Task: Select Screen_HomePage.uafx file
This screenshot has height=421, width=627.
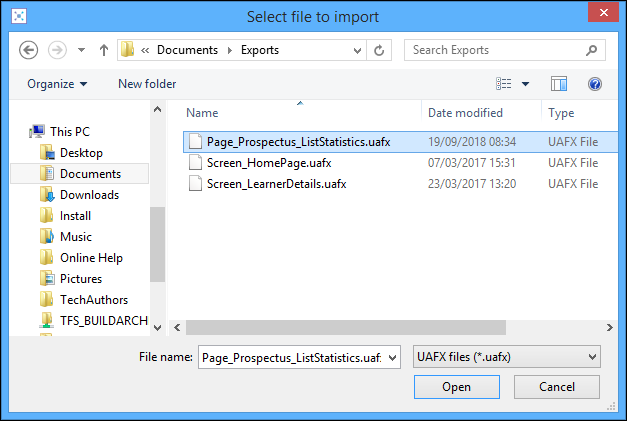Action: coord(269,163)
